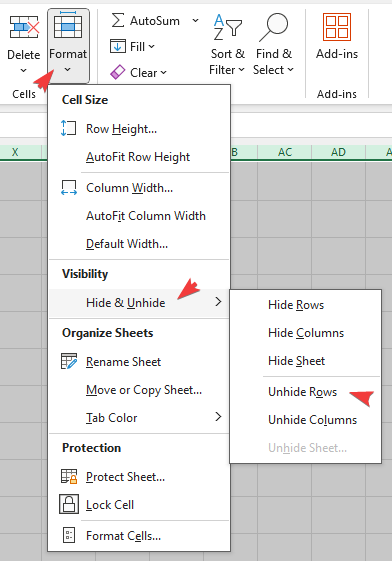This screenshot has width=392, height=561.
Task: Open the Add-ins icon
Action: coord(337,27)
